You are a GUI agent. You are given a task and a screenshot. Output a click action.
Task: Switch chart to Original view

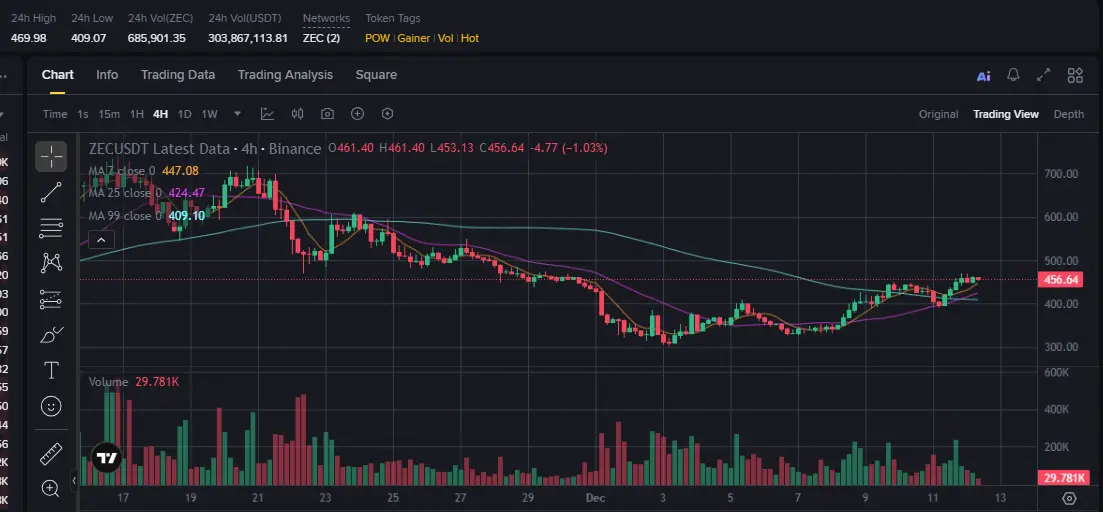click(x=938, y=114)
